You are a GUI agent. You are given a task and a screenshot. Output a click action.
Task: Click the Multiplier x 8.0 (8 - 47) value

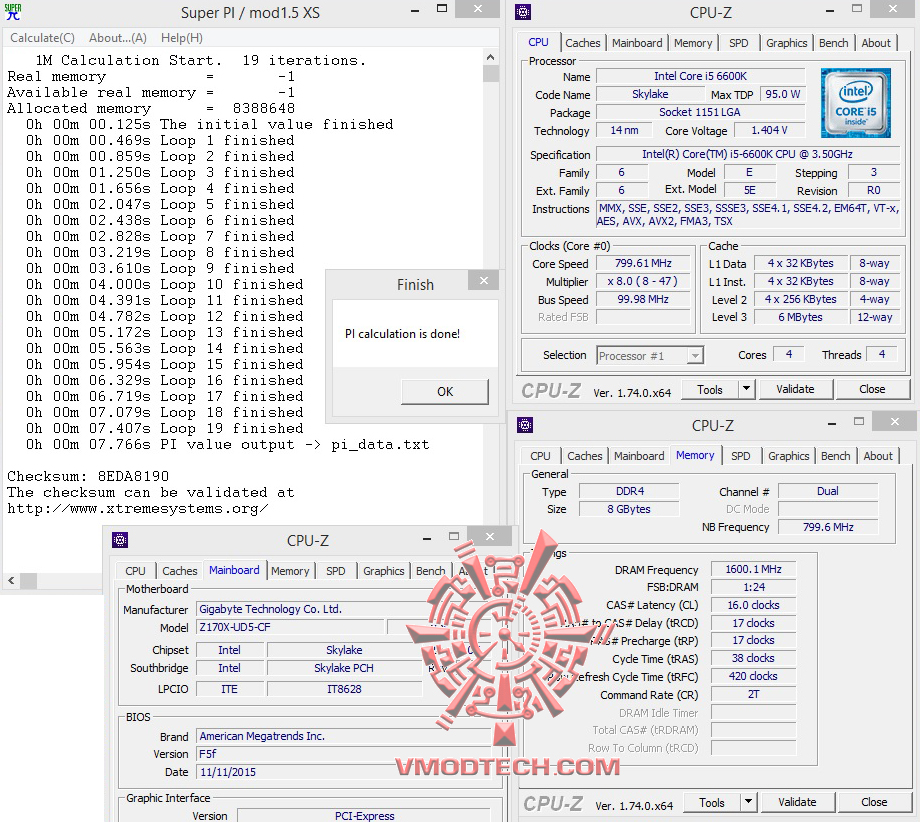pos(643,282)
